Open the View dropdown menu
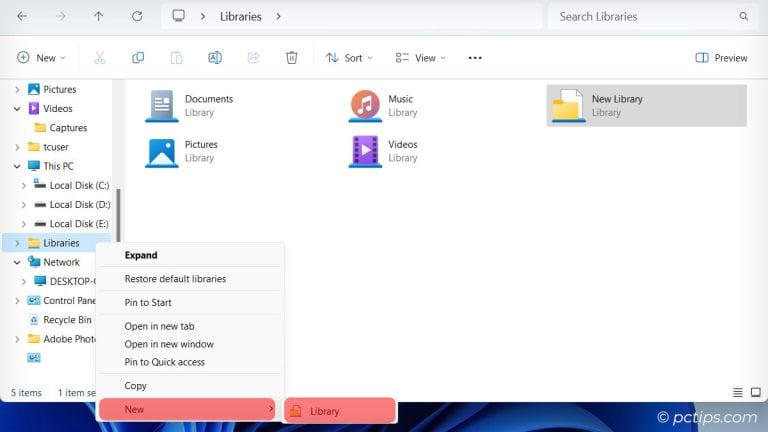 tap(420, 58)
